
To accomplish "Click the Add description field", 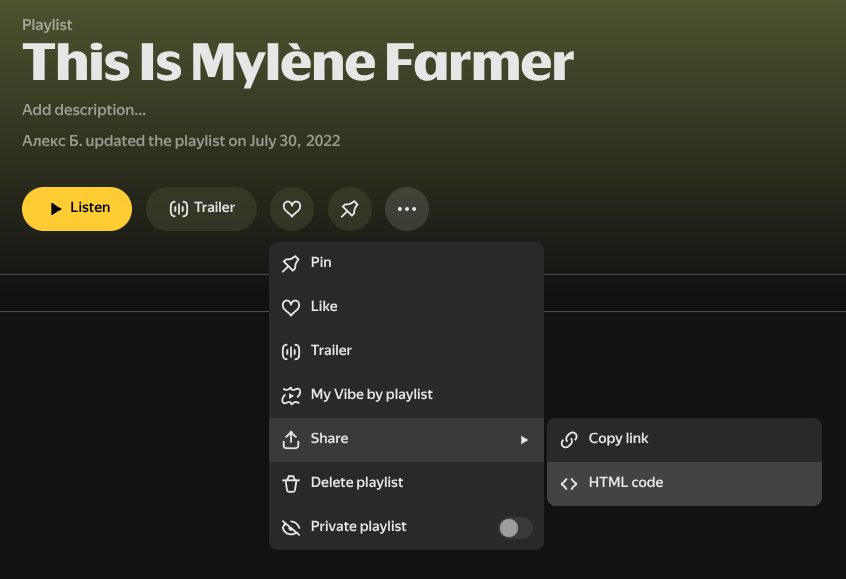I will 84,110.
